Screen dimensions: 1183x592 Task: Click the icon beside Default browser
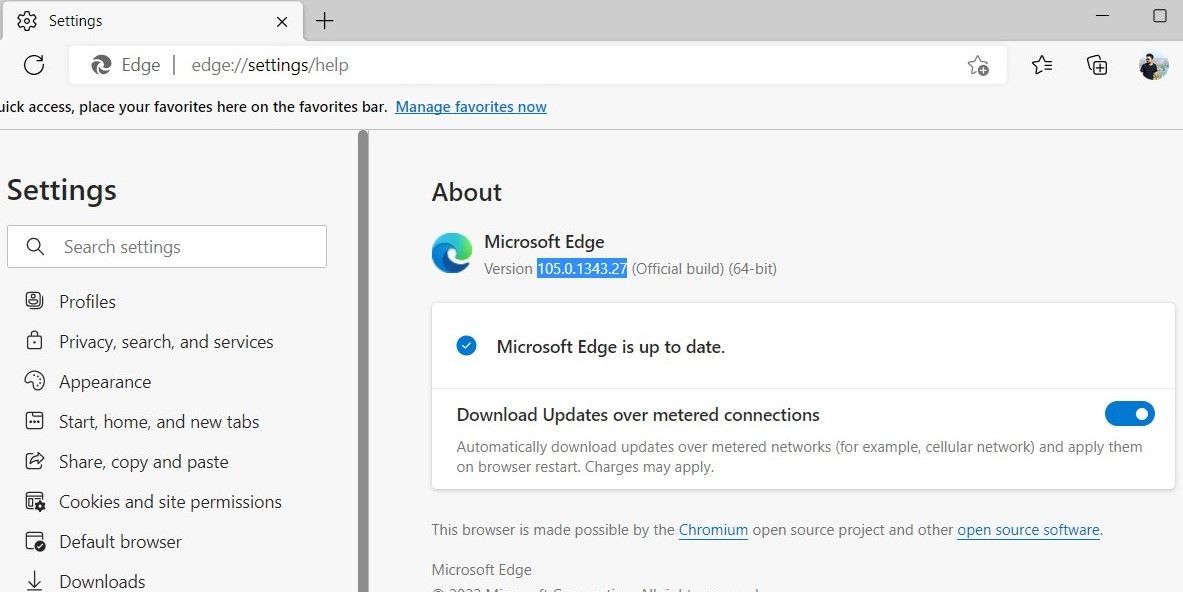(x=35, y=541)
